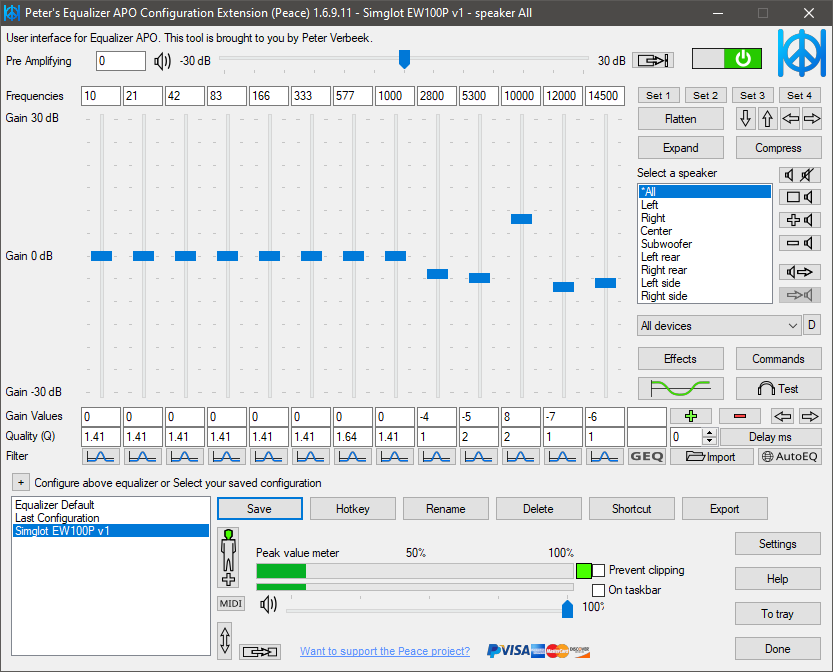Viewport: 833px width, 672px height.
Task: Remove a band with the red minus
Action: click(740, 416)
